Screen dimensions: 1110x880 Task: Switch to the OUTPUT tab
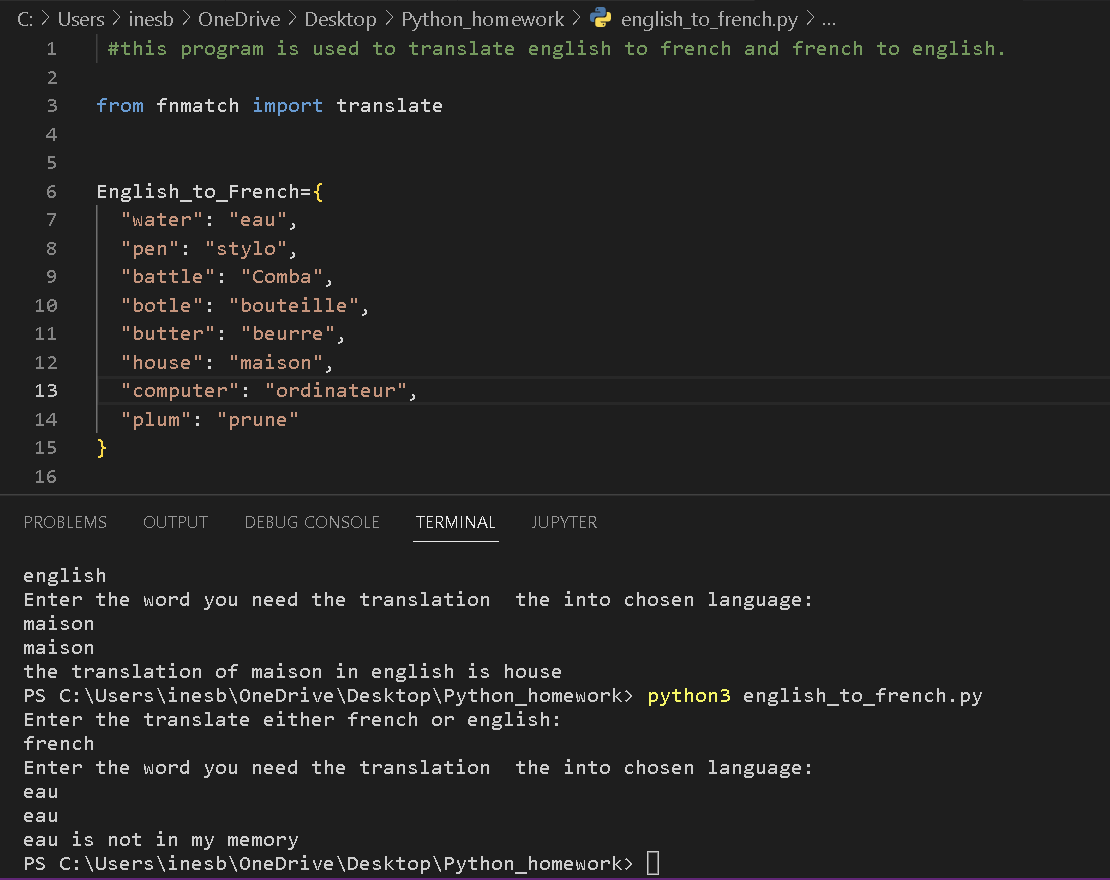point(176,522)
